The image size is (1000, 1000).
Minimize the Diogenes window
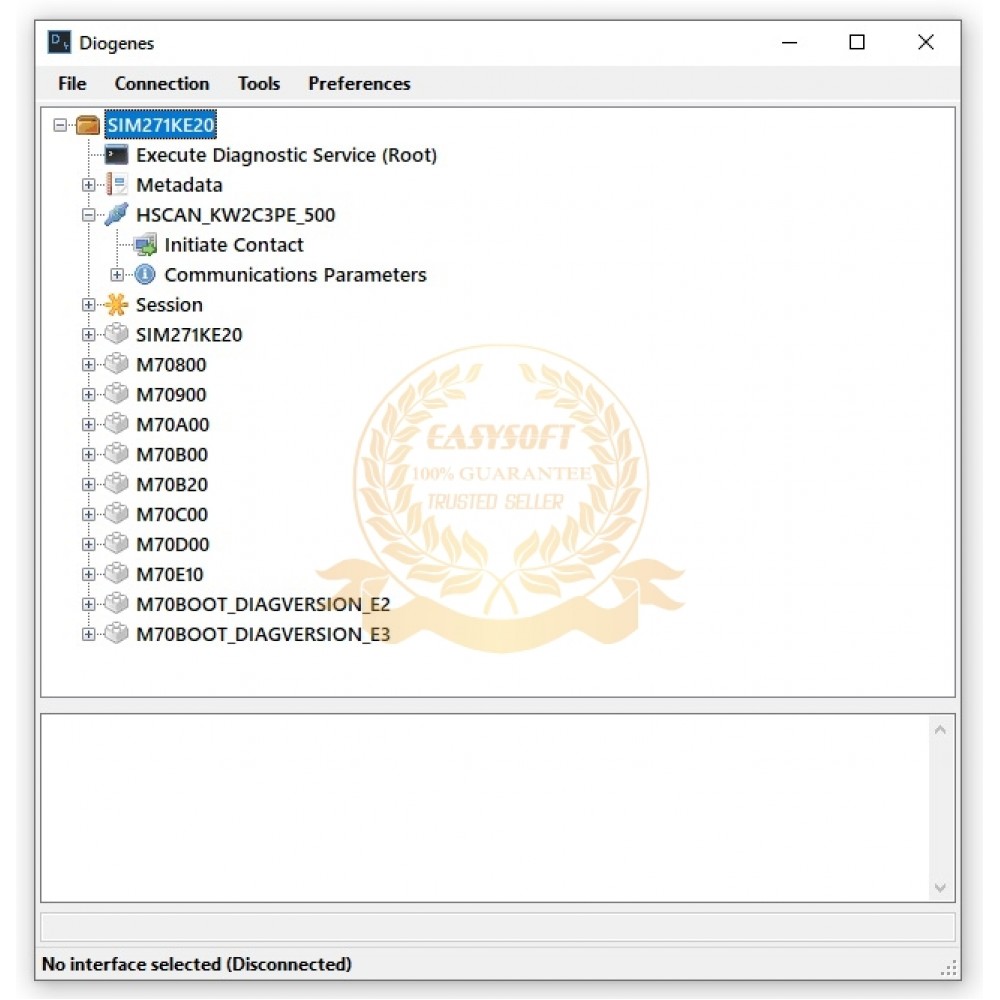click(x=790, y=43)
